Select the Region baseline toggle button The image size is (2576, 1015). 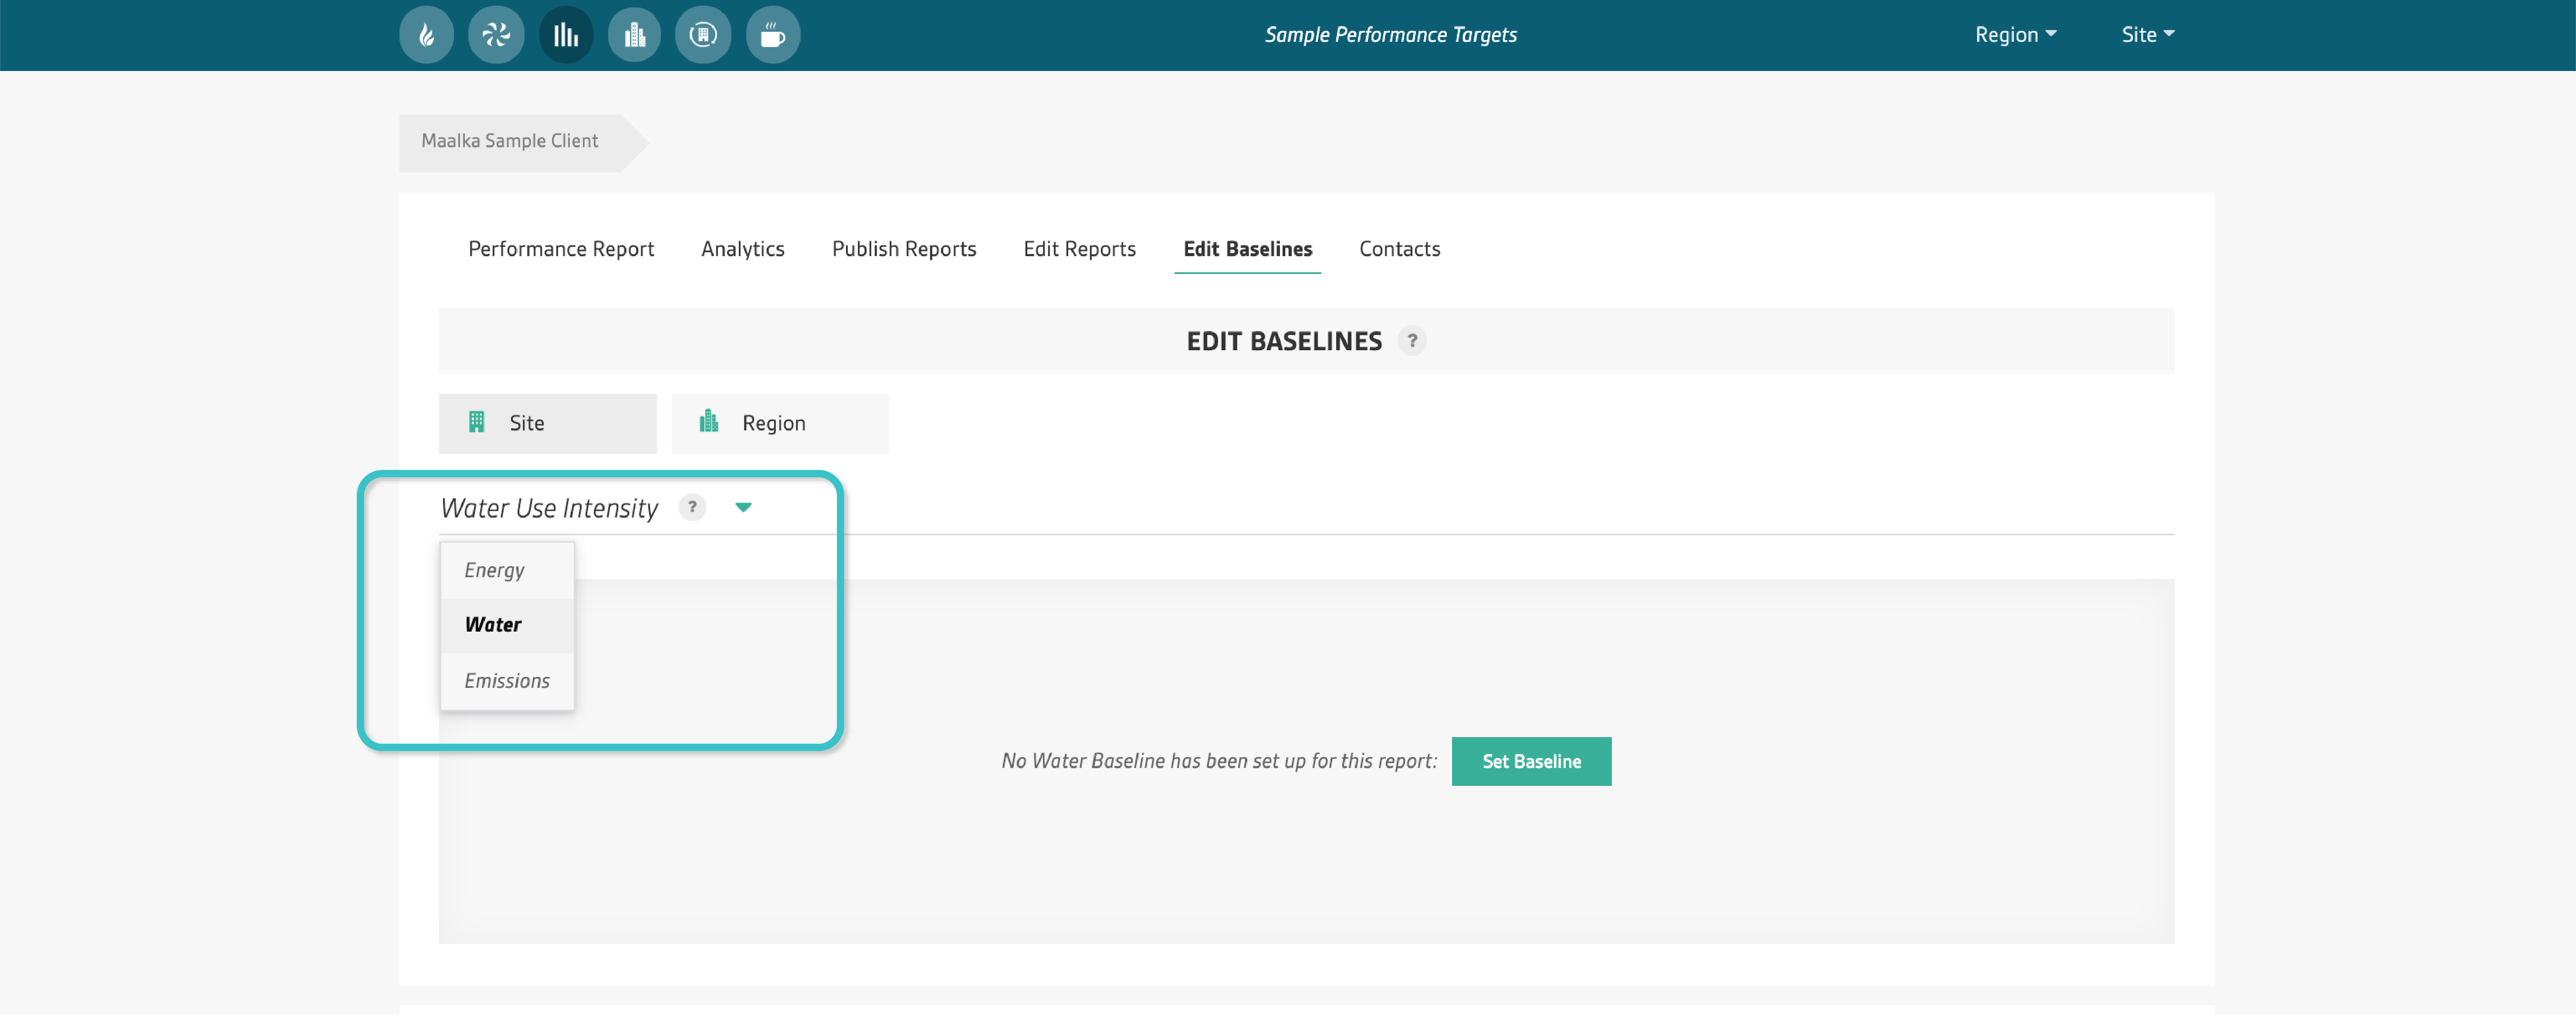(x=780, y=423)
